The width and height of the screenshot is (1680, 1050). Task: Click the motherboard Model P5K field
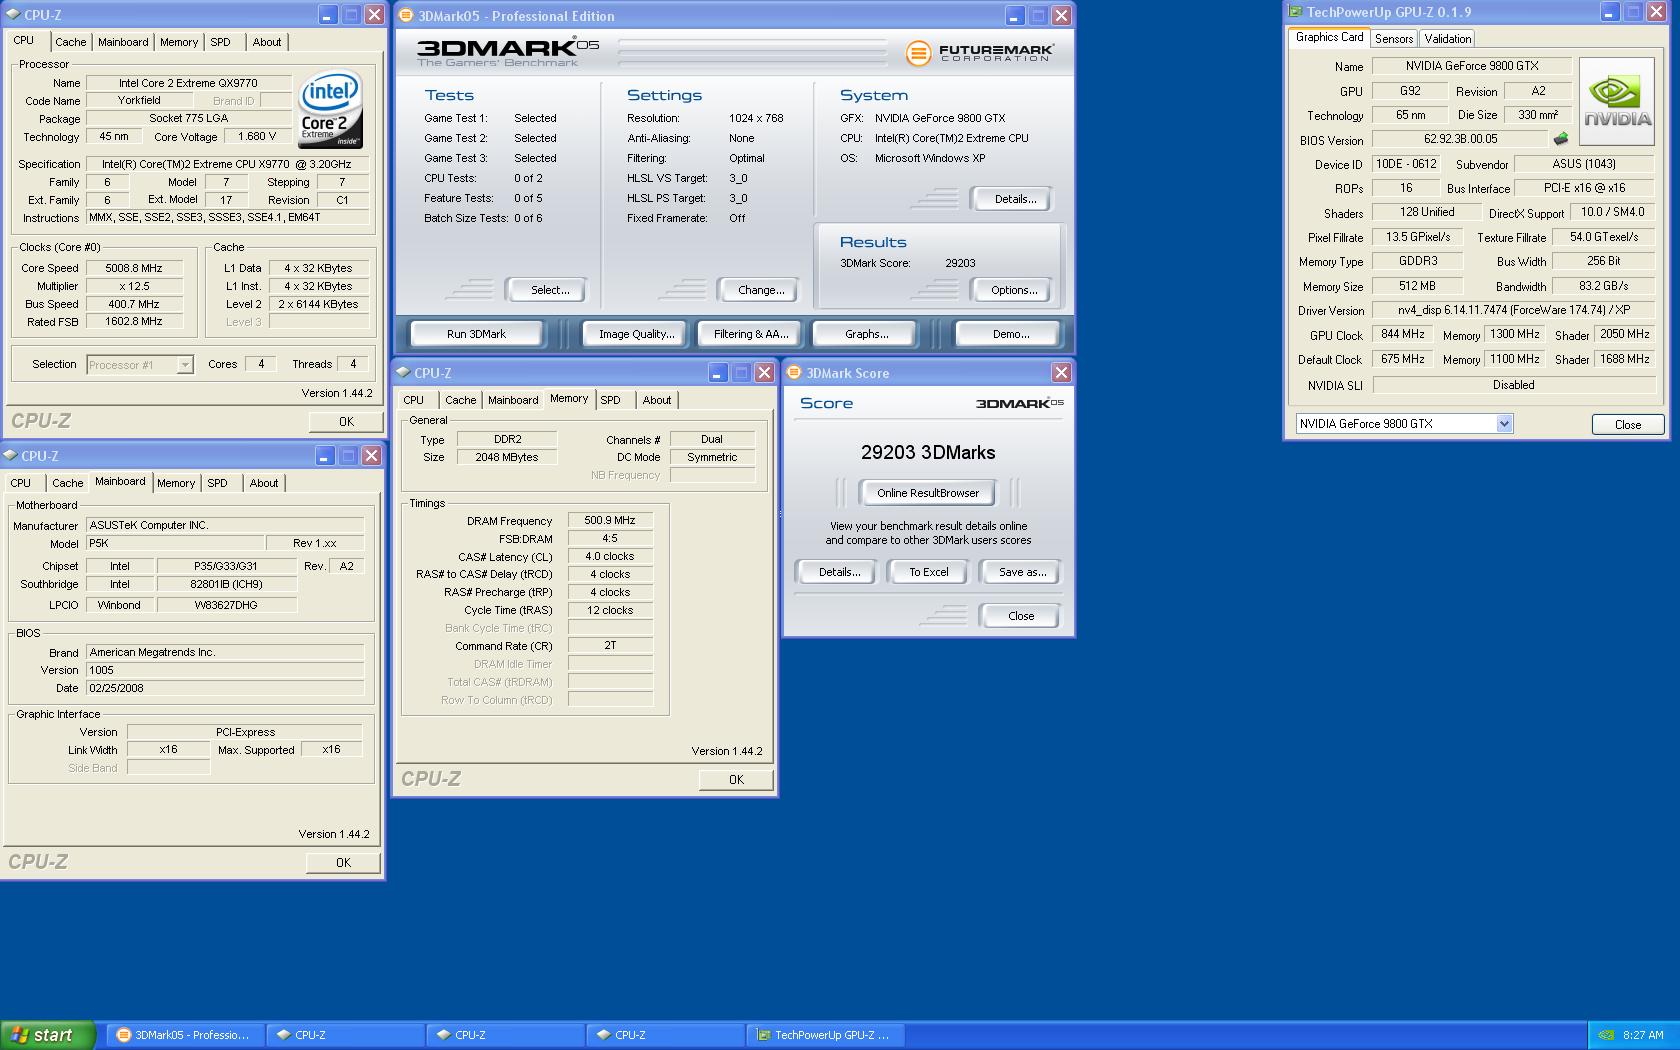pyautogui.click(x=176, y=543)
